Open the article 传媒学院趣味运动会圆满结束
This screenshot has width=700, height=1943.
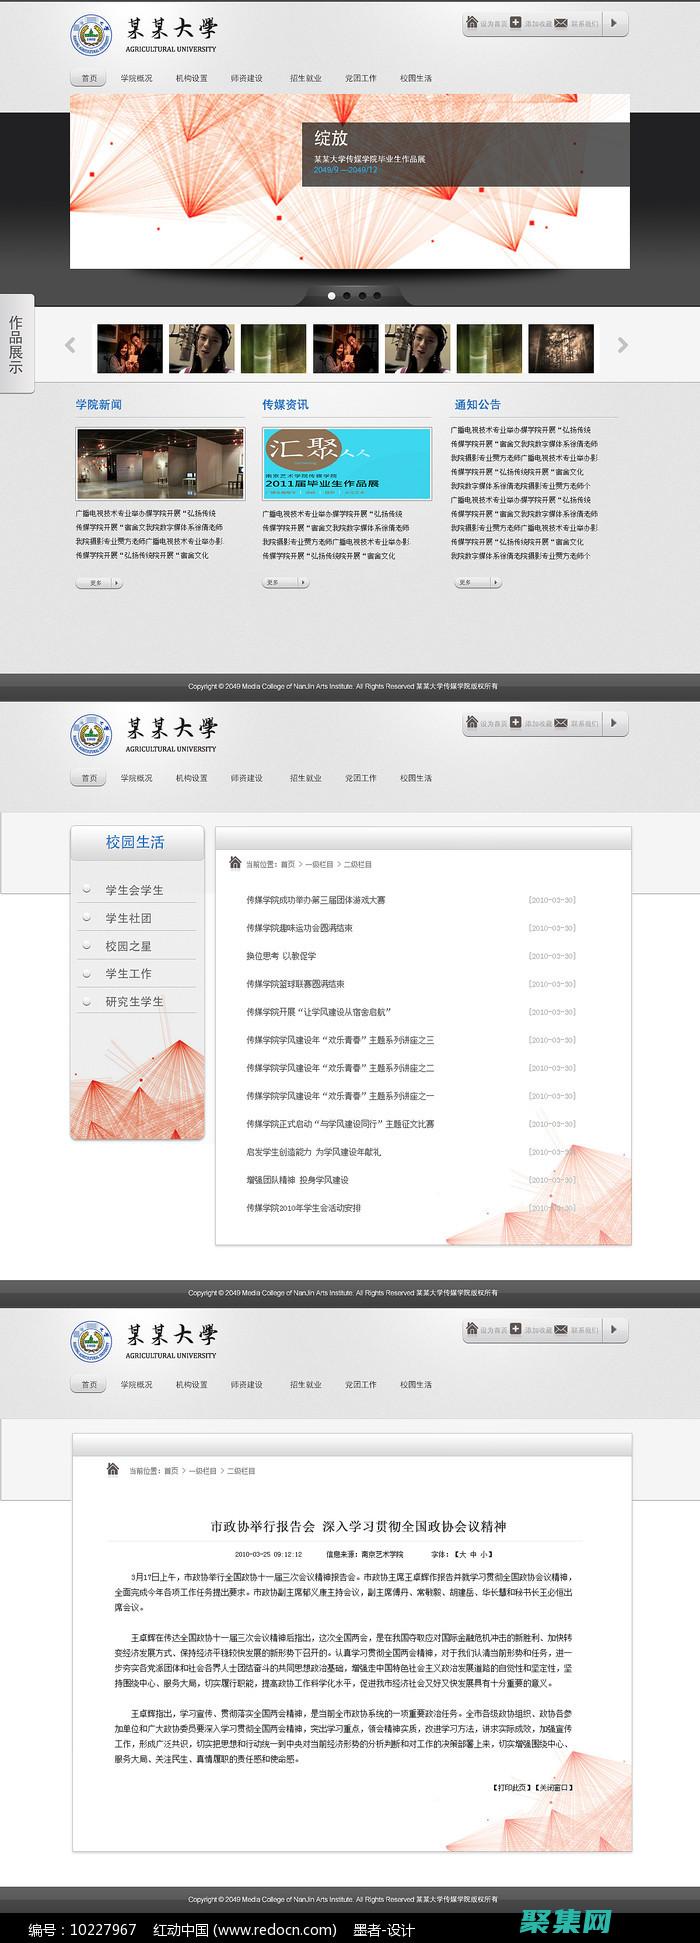[299, 928]
